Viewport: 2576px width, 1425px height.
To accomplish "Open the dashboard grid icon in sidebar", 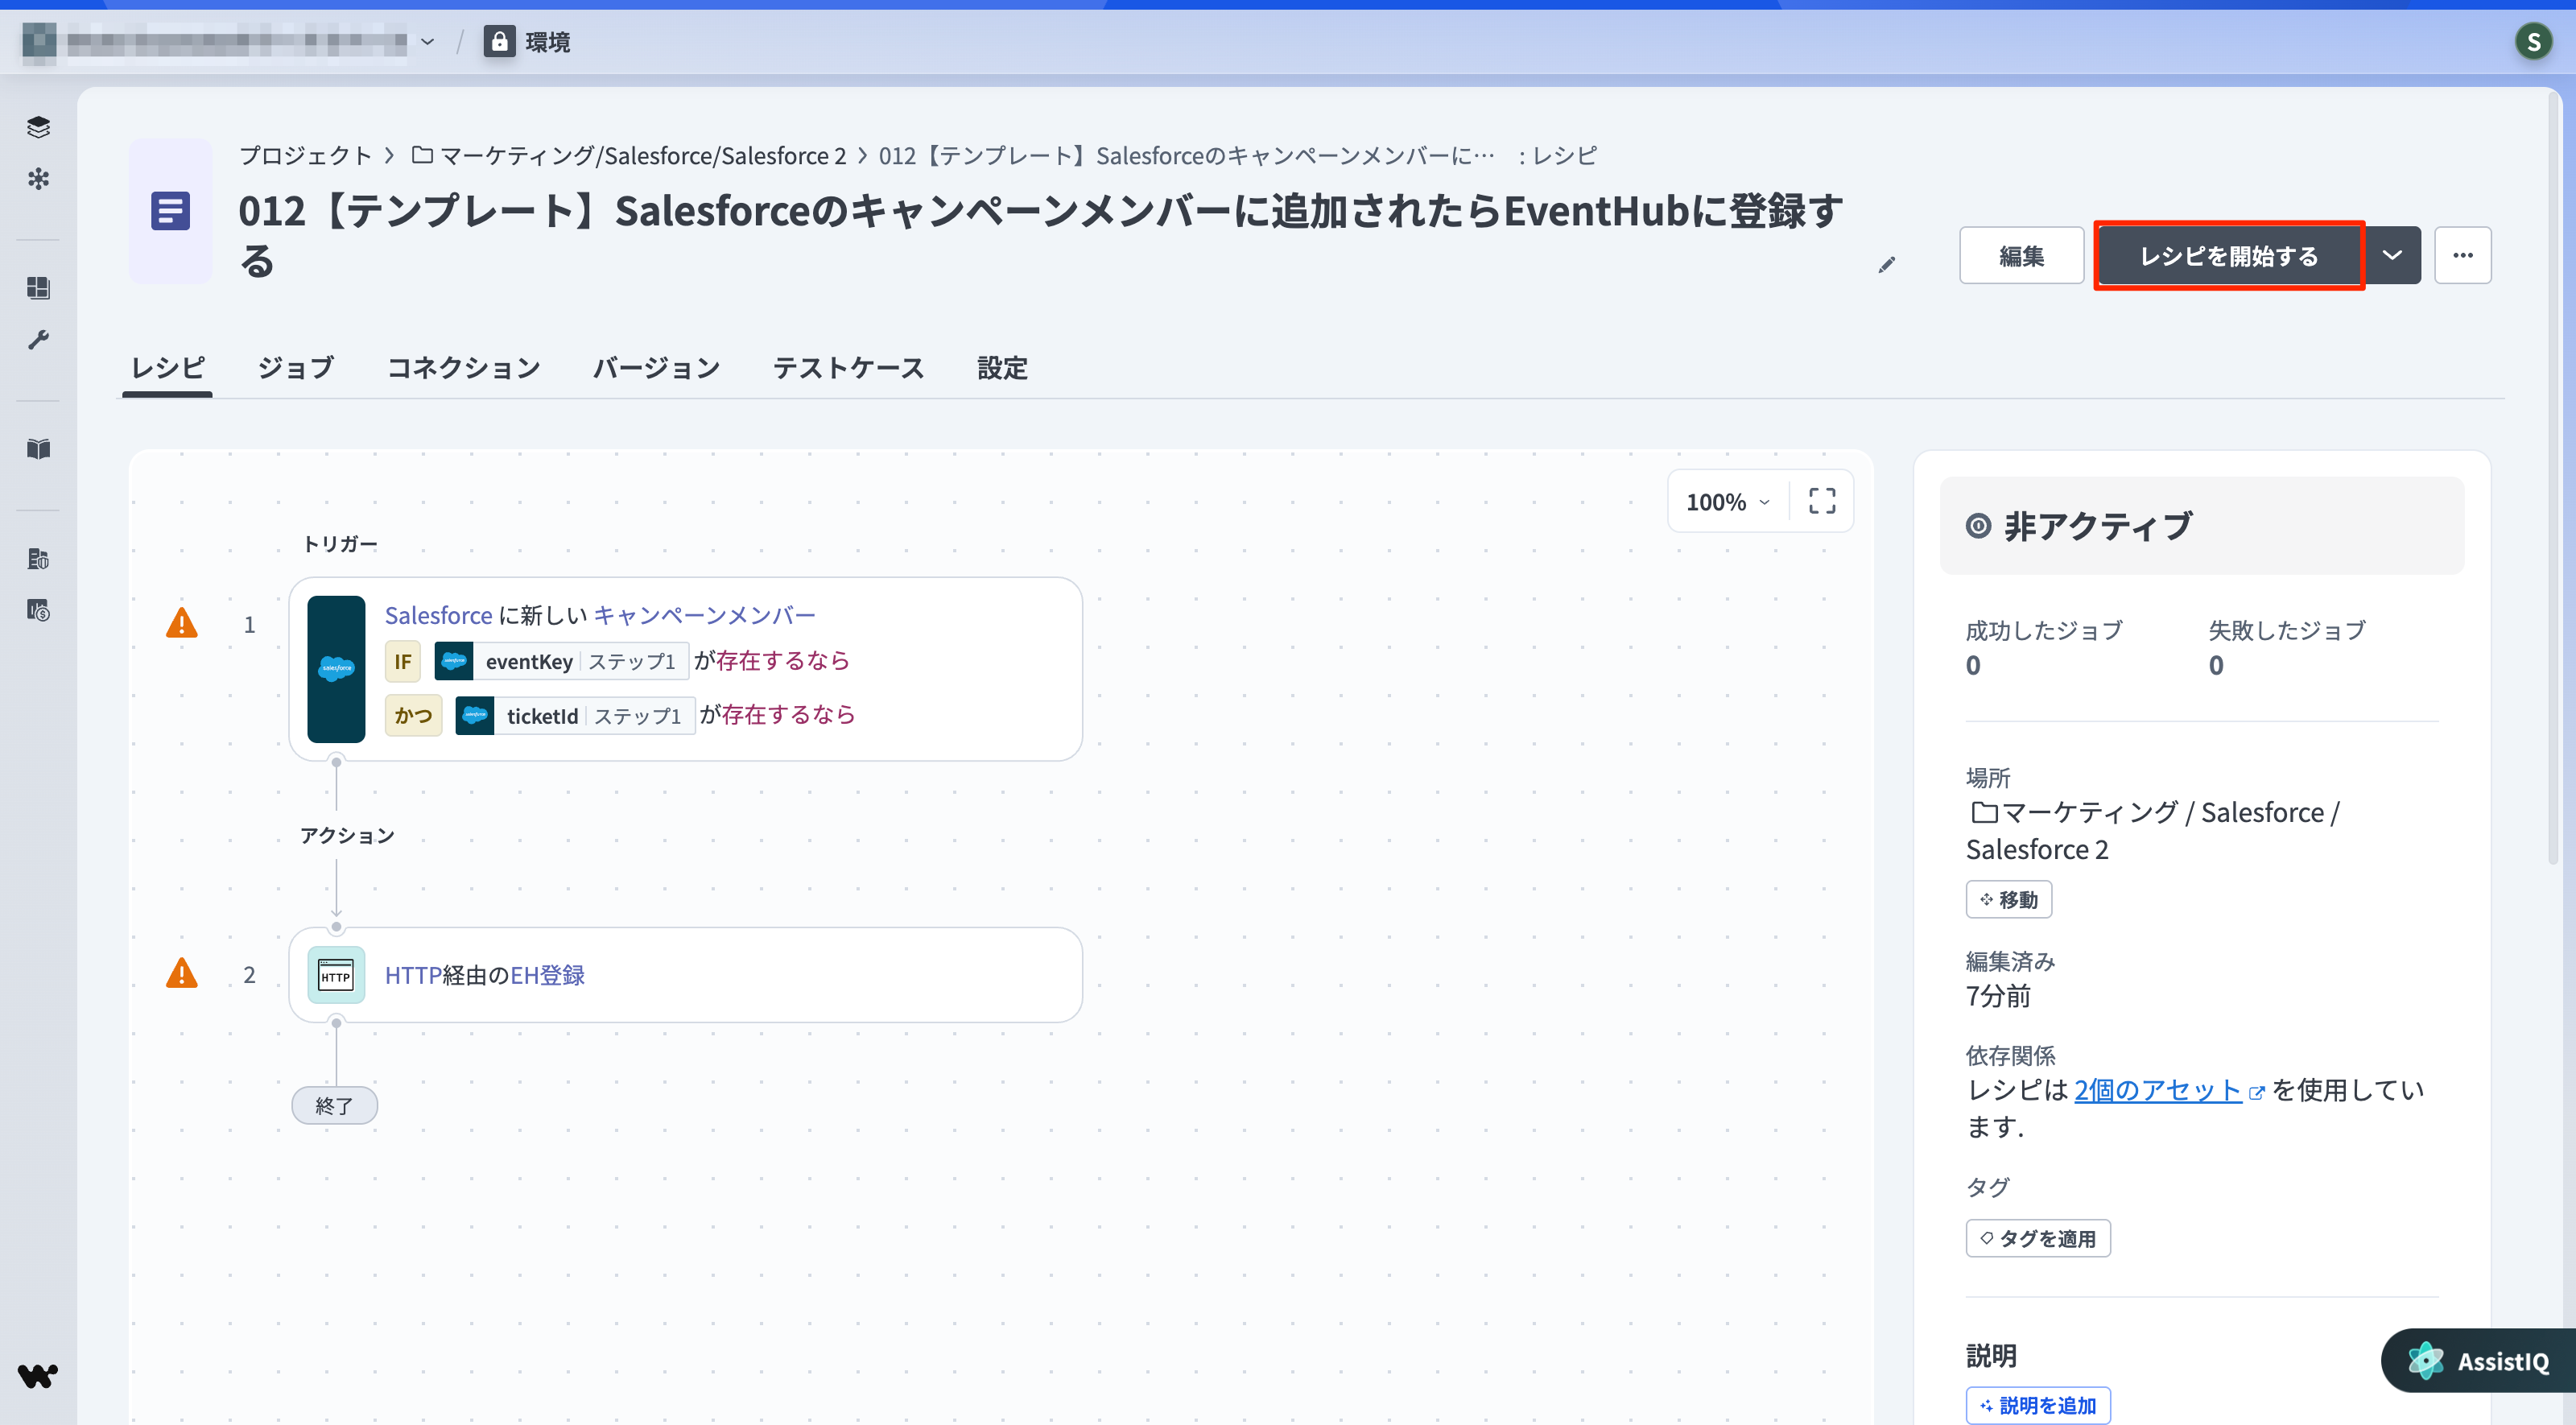I will click(38, 288).
